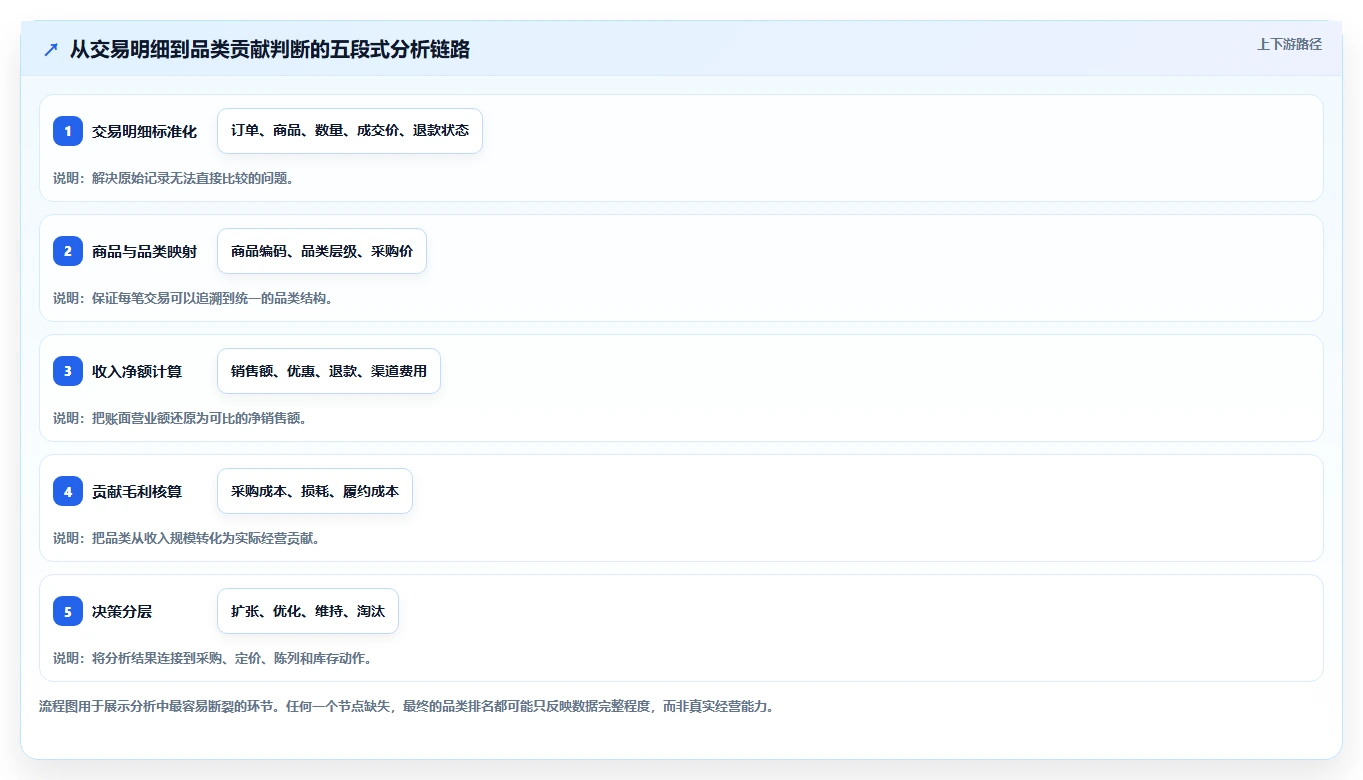Select the 收入净额计算 step name
This screenshot has width=1363, height=780.
137,371
